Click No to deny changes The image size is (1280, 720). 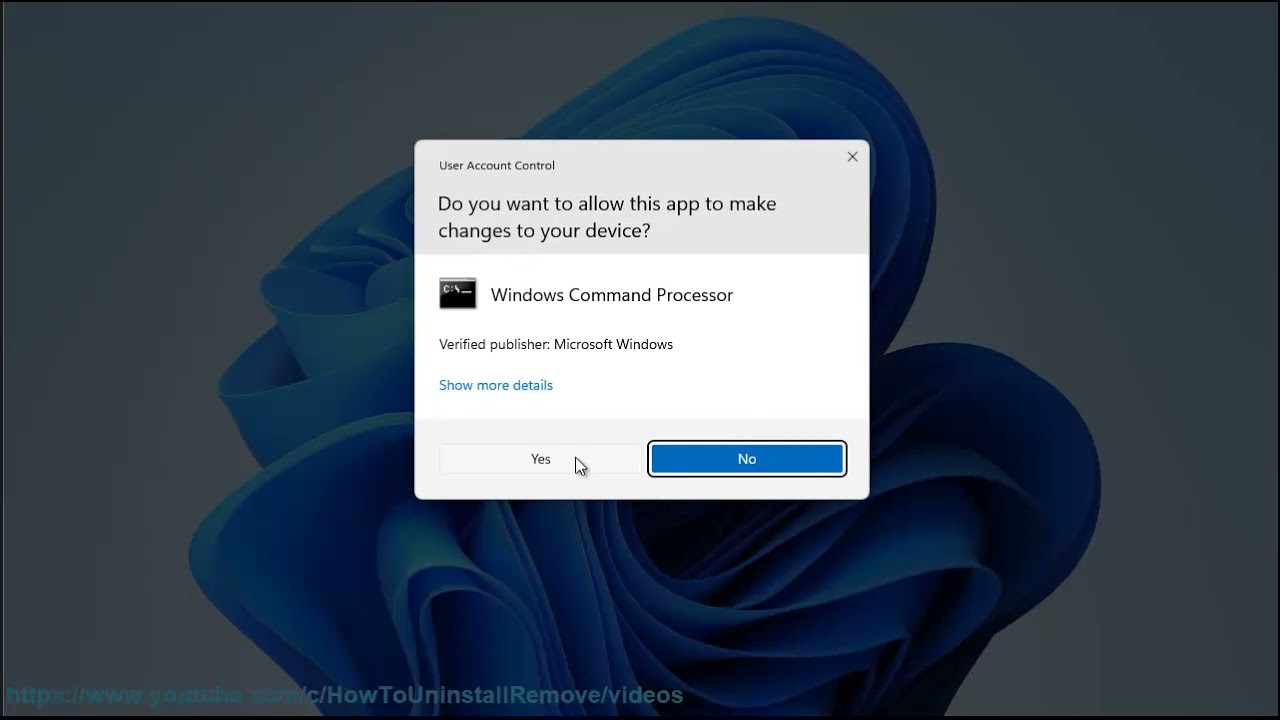747,459
